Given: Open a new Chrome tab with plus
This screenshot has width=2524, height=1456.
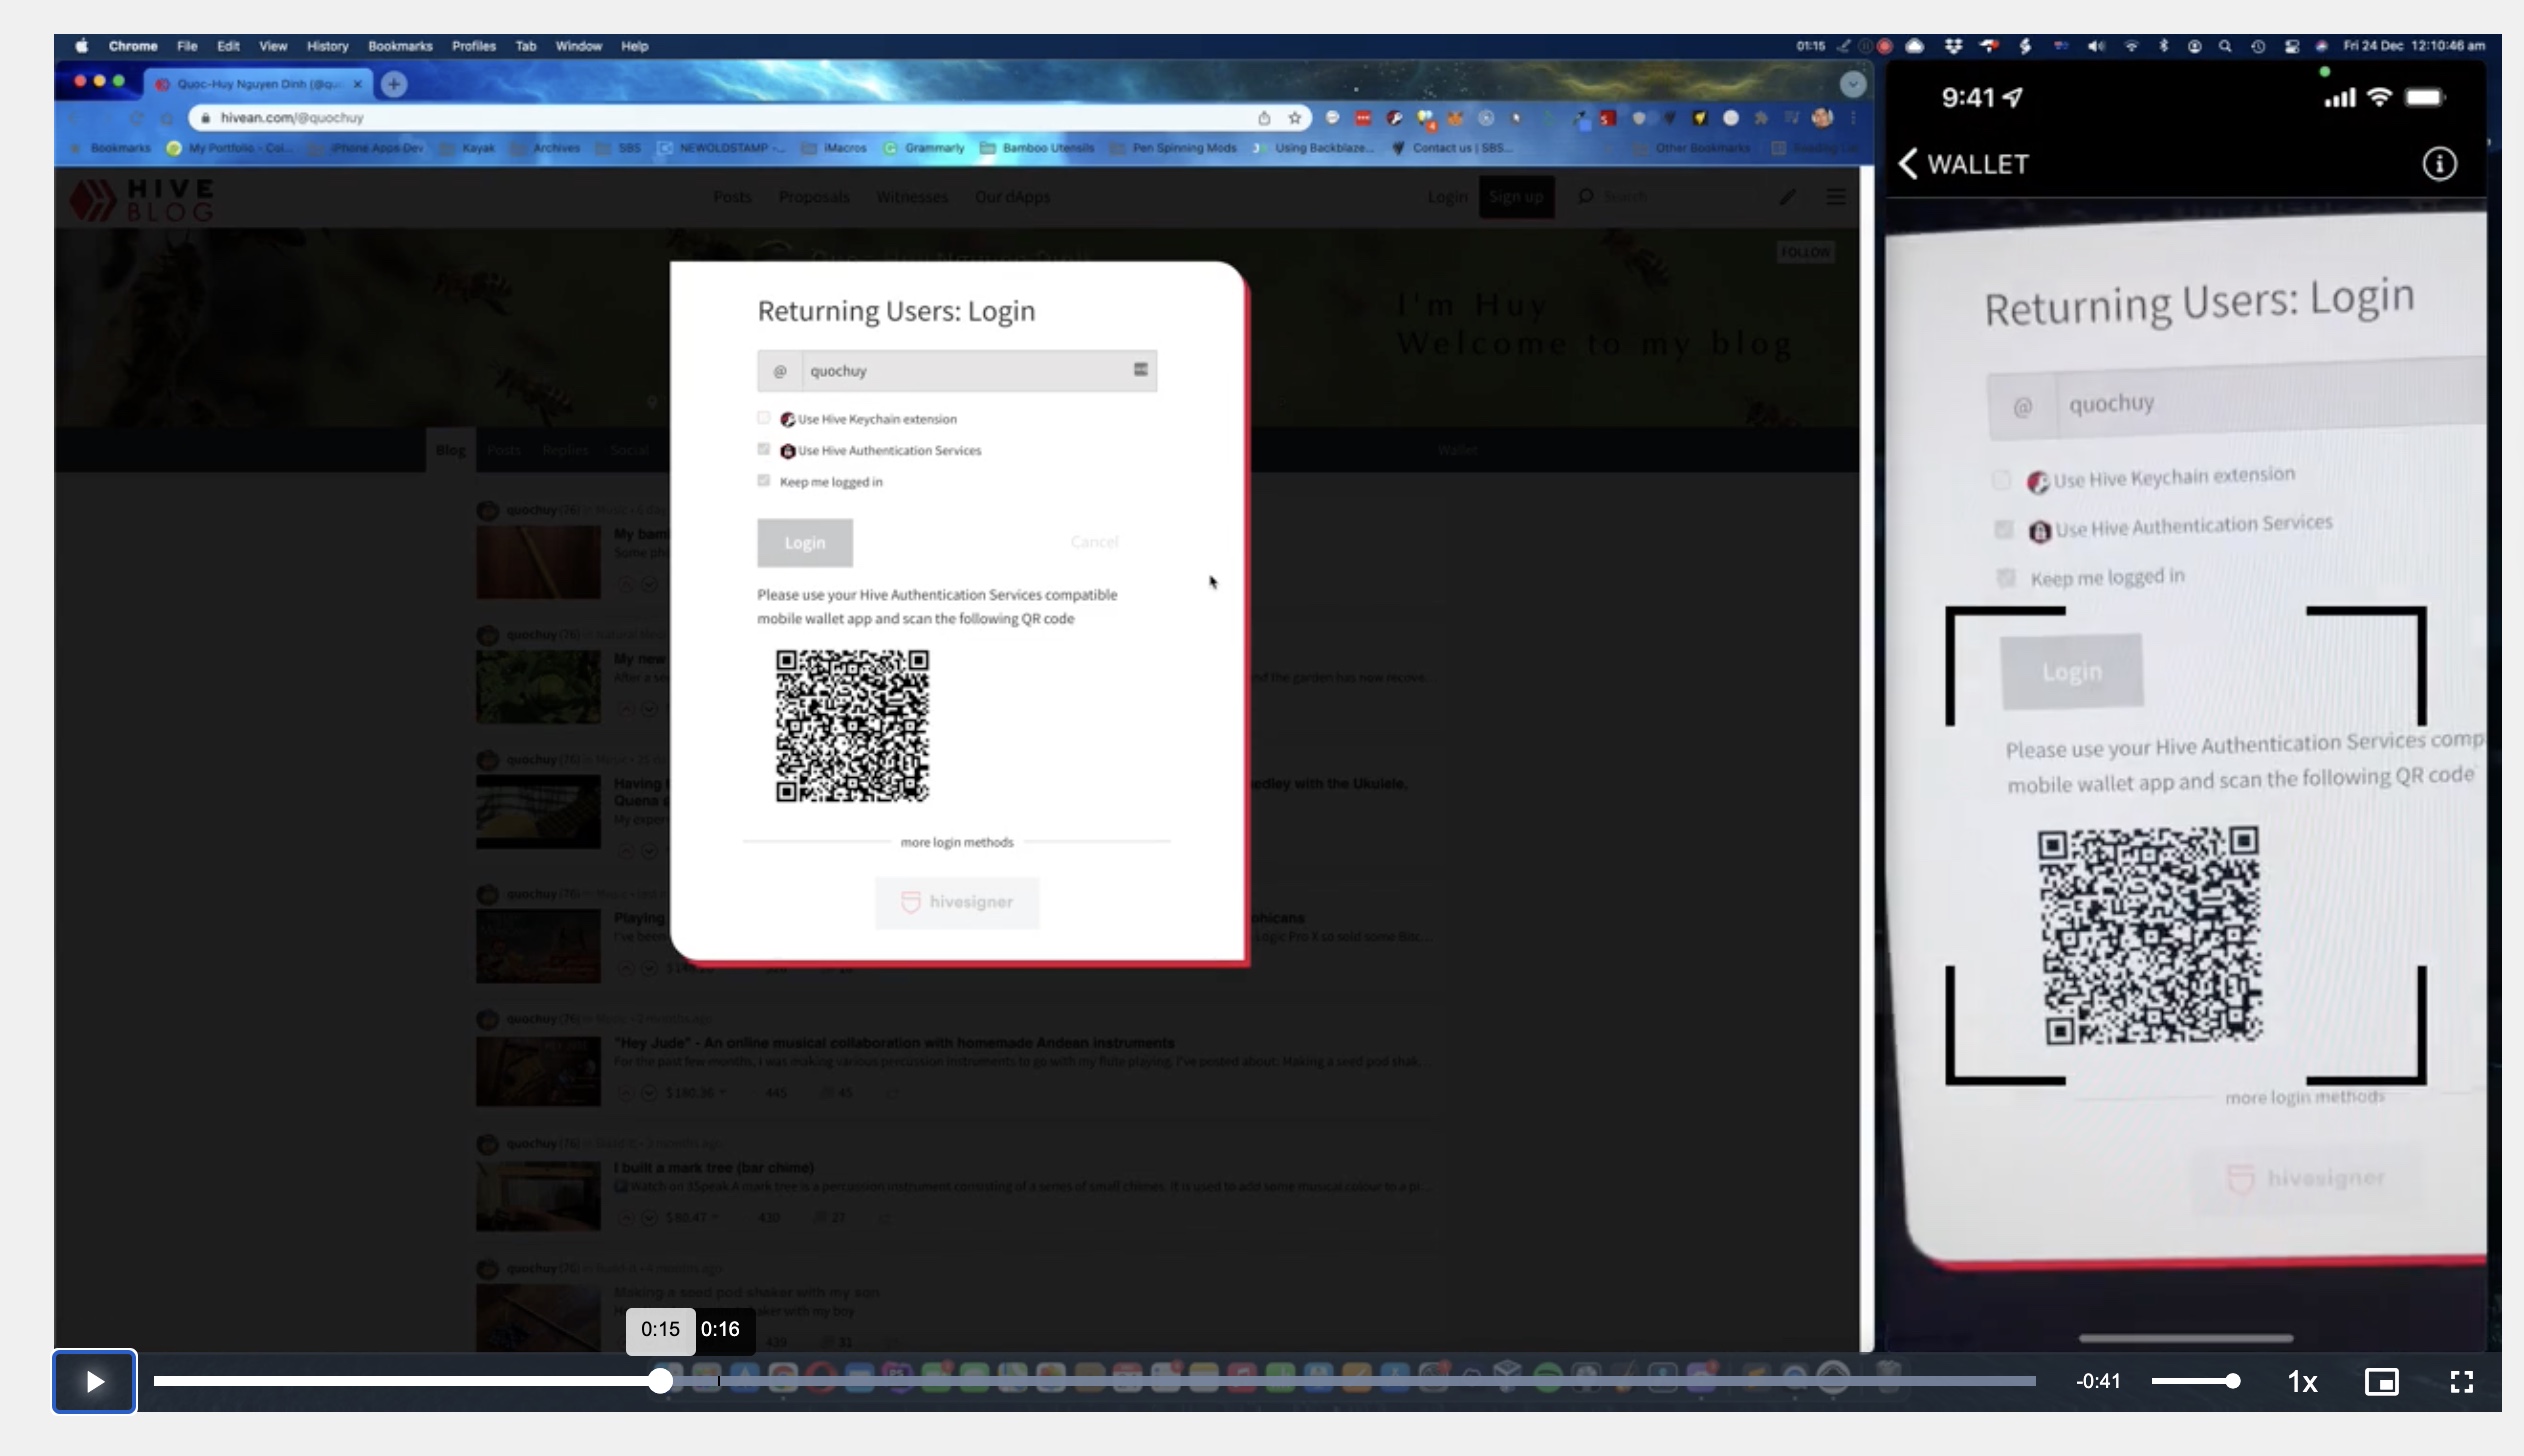Looking at the screenshot, I should tap(394, 84).
